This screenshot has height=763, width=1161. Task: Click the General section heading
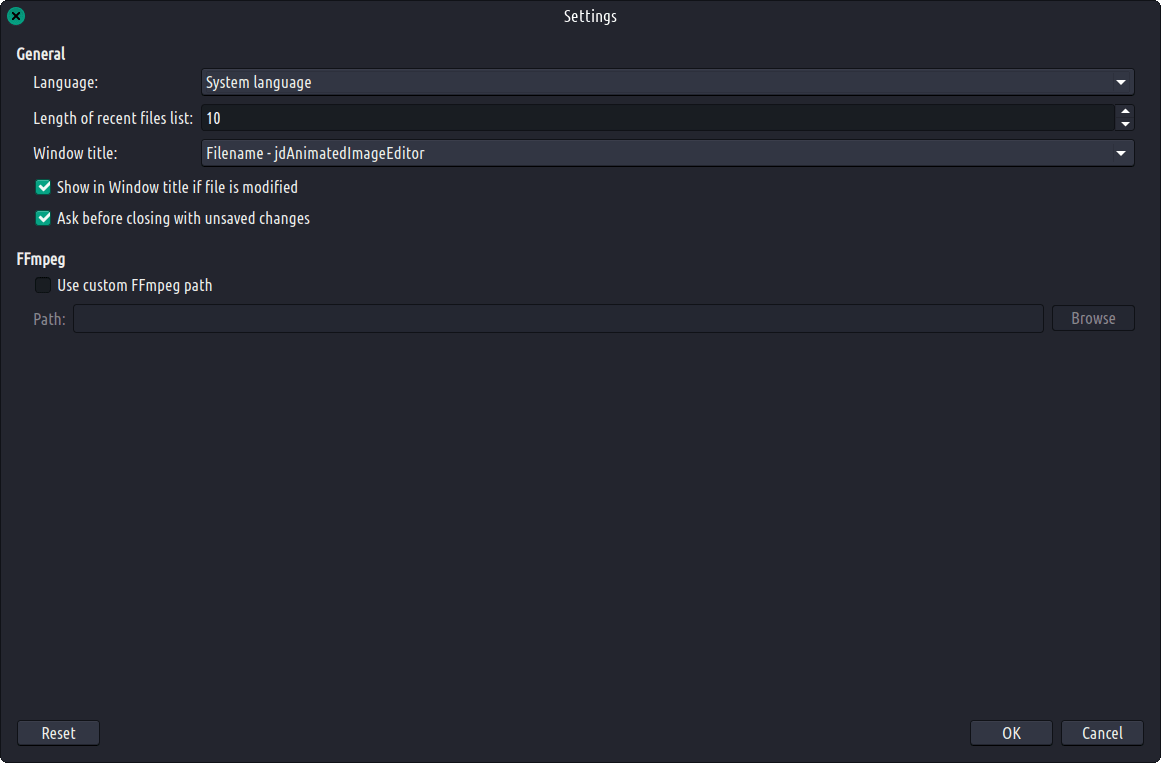click(x=41, y=54)
